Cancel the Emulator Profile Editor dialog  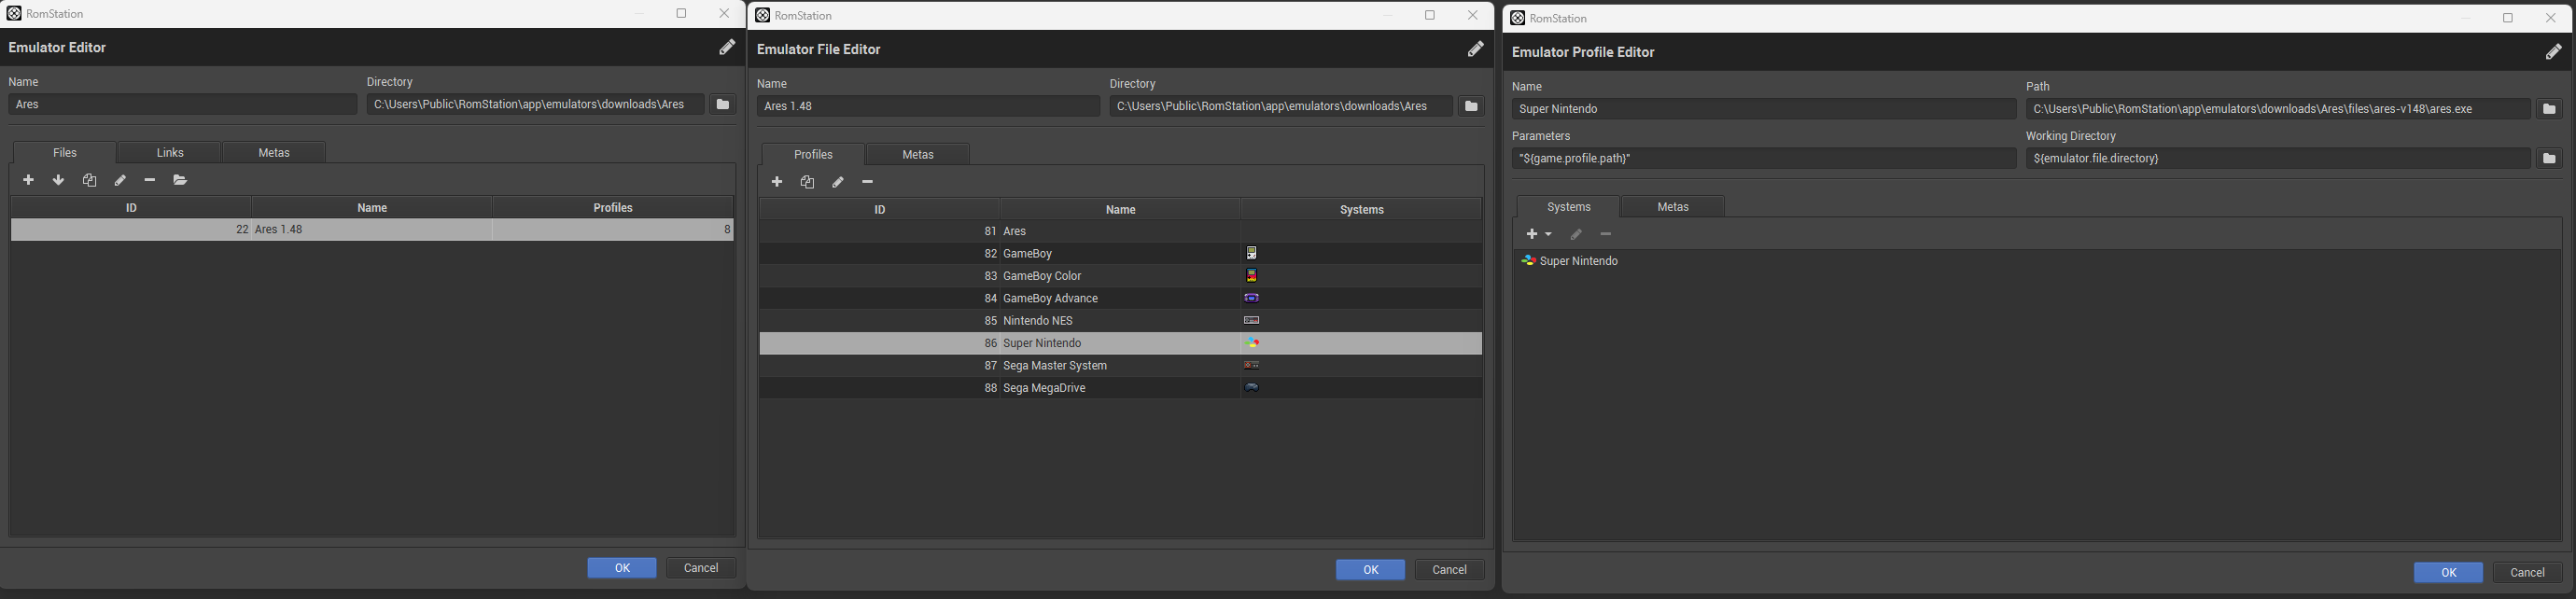click(x=2527, y=572)
